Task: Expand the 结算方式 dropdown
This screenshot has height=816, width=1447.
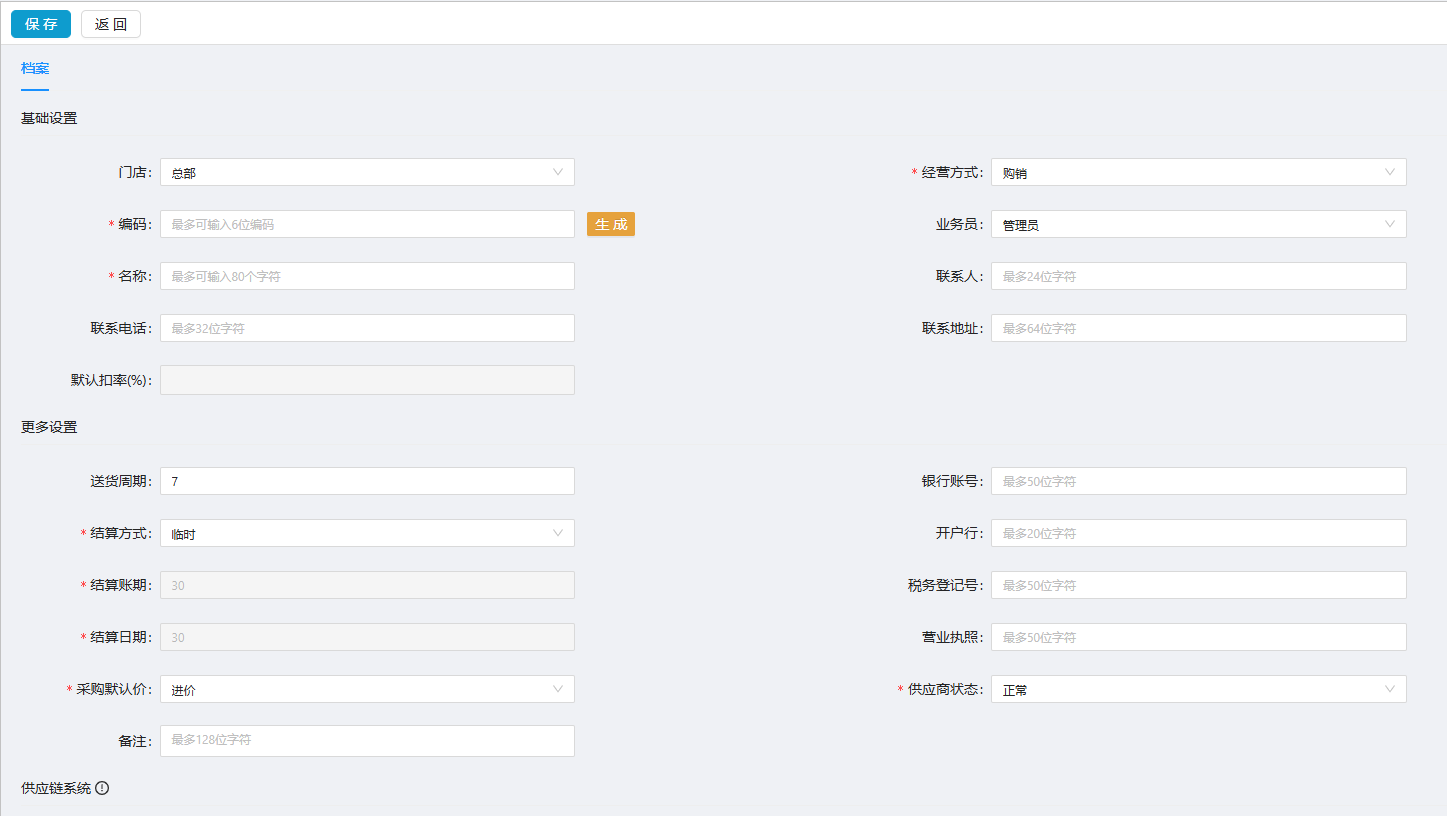Action: [x=367, y=533]
